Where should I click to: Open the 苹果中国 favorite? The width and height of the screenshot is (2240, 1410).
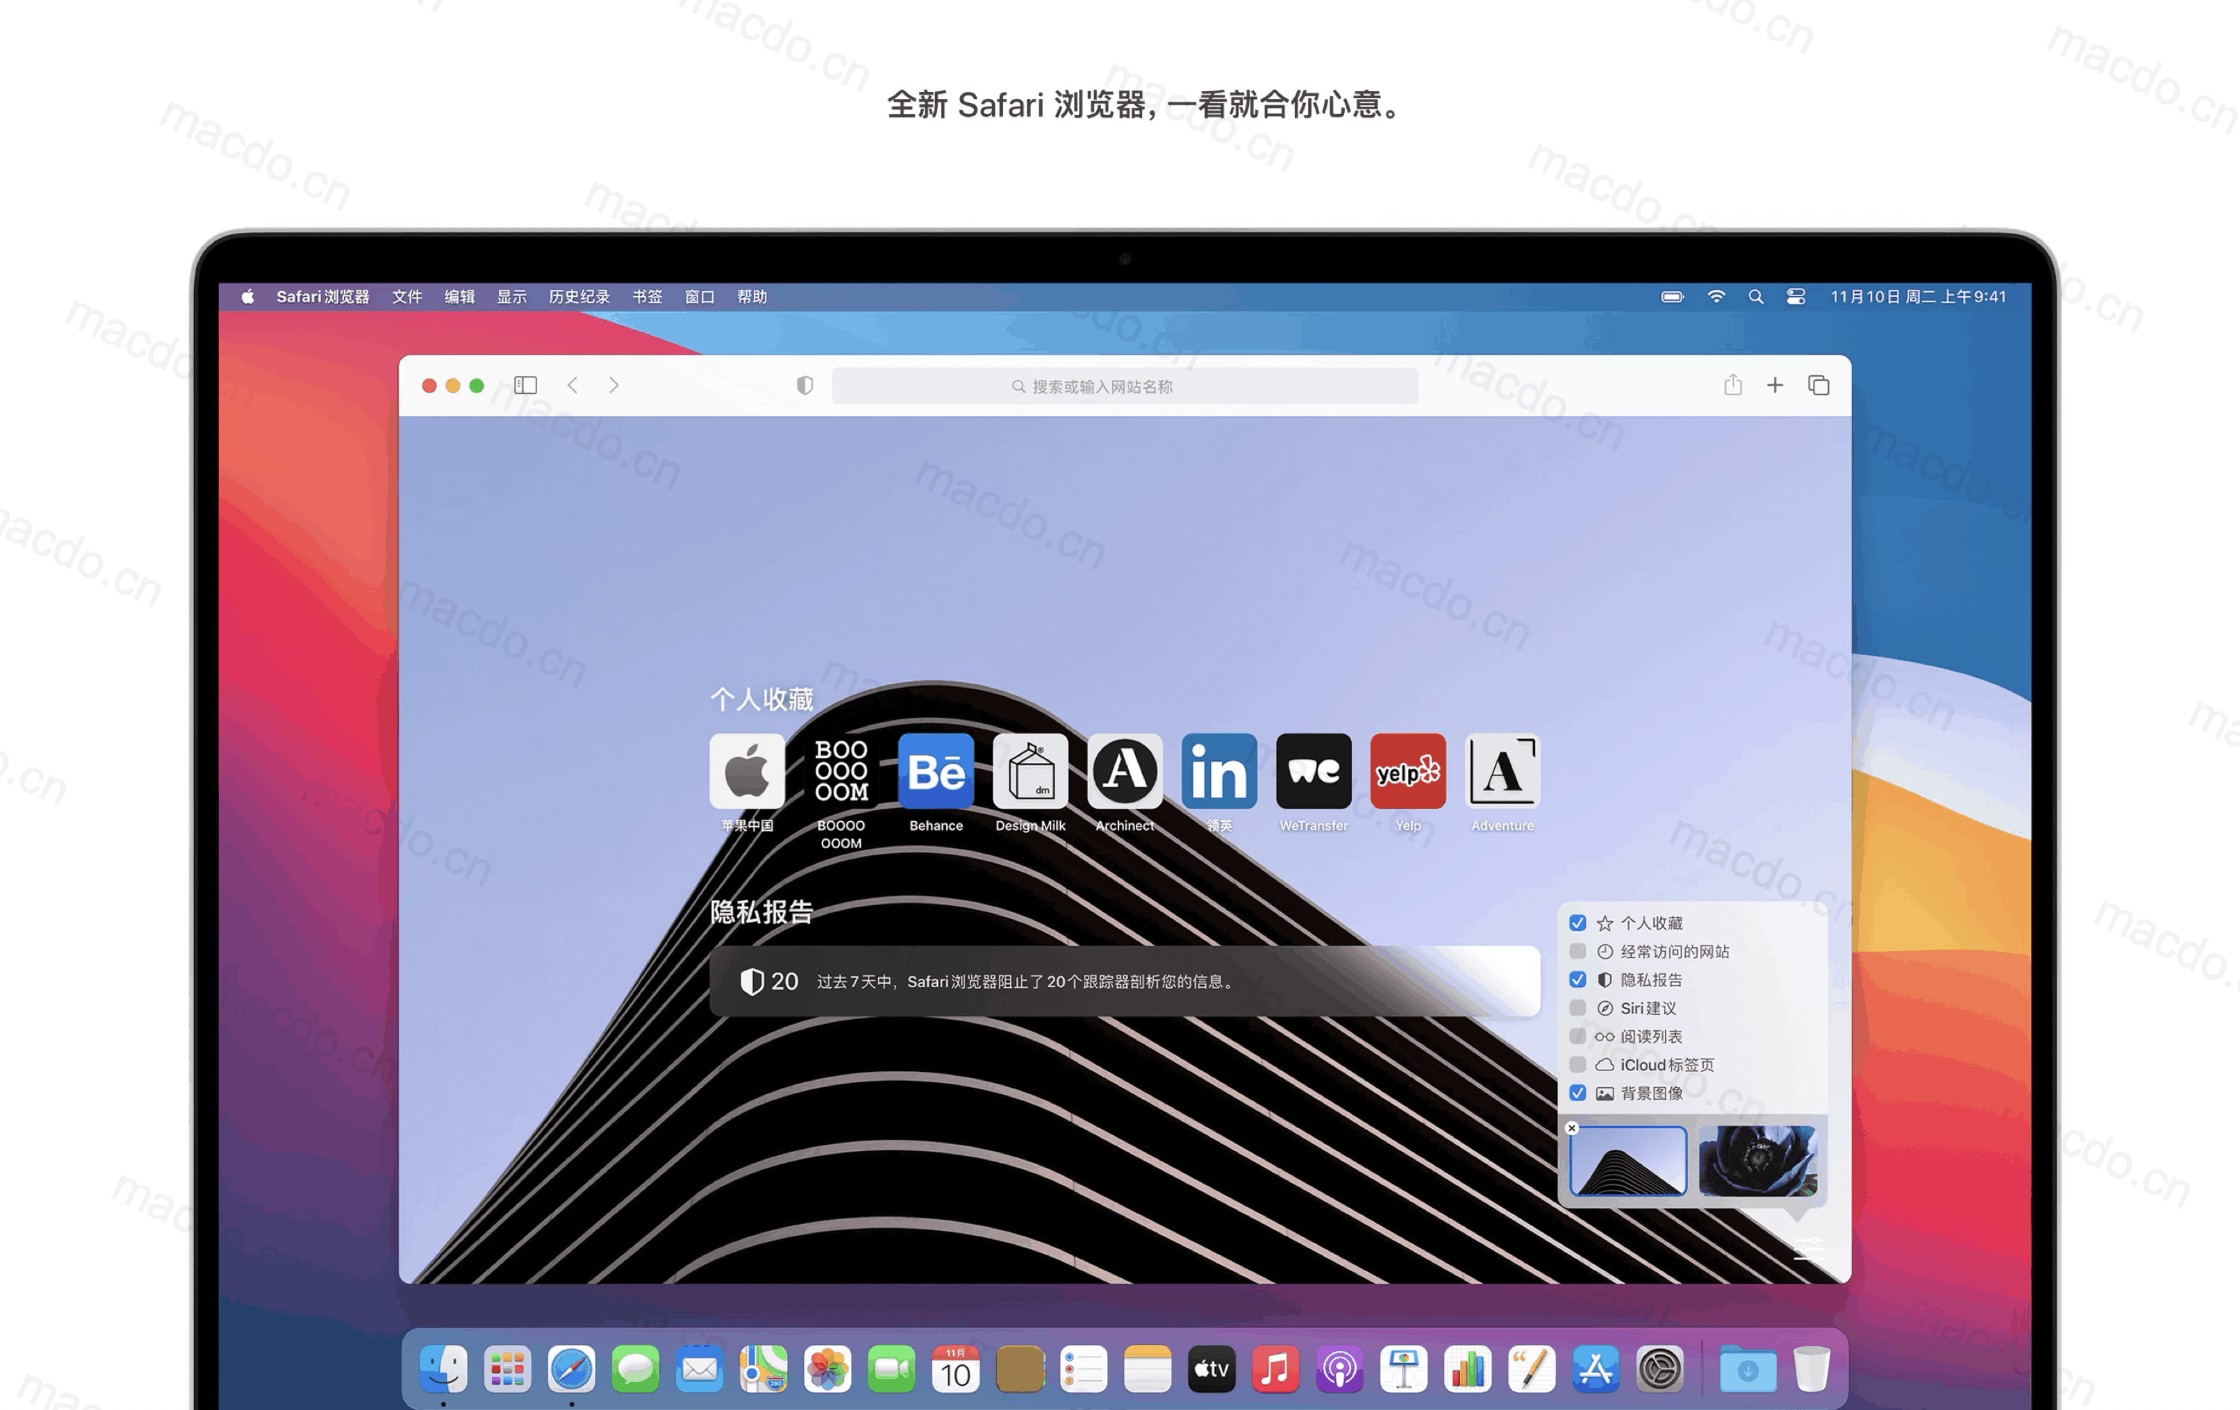(747, 771)
